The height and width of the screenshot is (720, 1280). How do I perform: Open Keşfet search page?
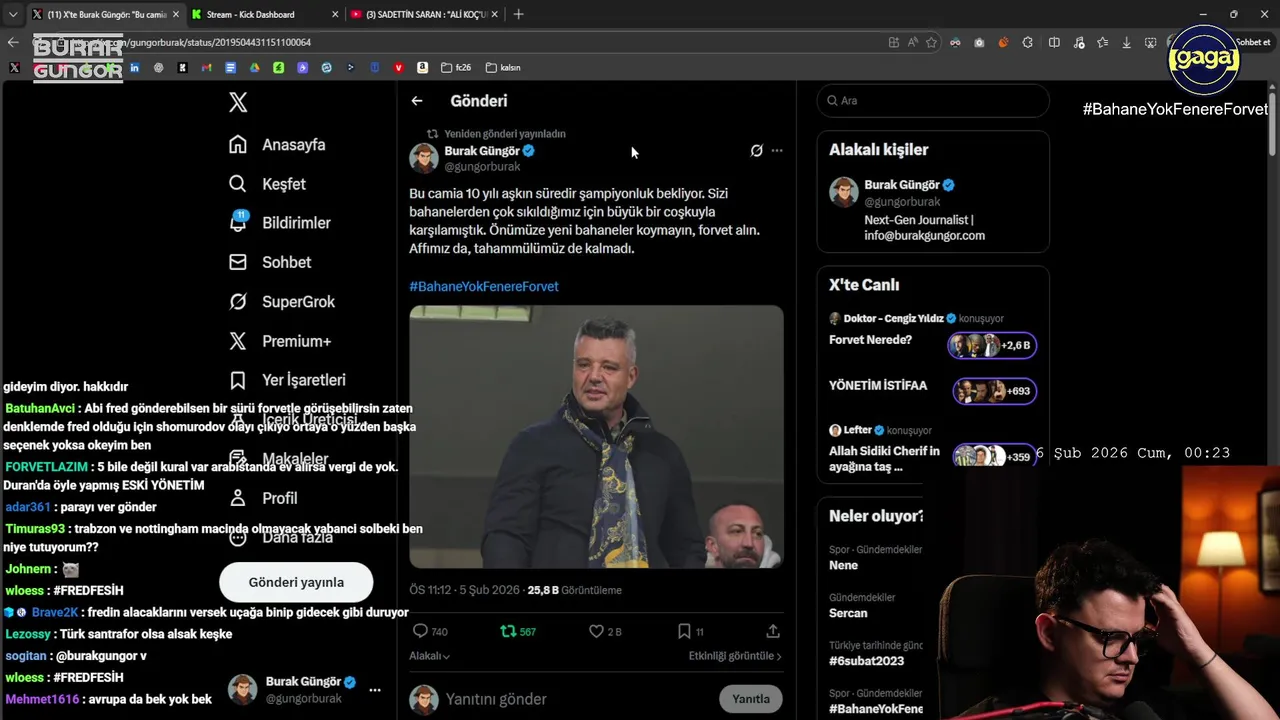click(x=267, y=184)
